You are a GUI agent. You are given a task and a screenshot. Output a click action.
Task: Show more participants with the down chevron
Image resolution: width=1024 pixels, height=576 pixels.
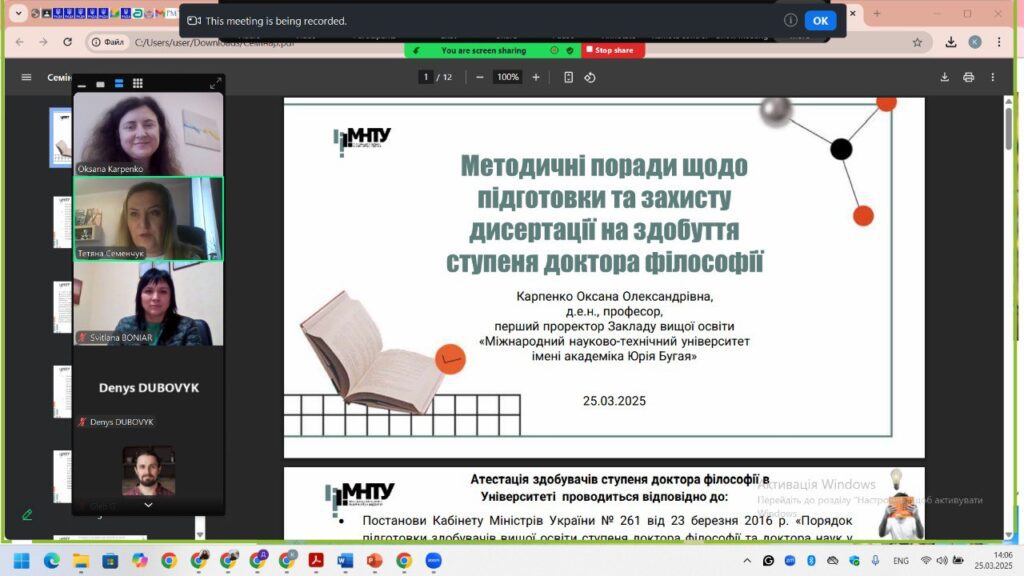pyautogui.click(x=148, y=505)
